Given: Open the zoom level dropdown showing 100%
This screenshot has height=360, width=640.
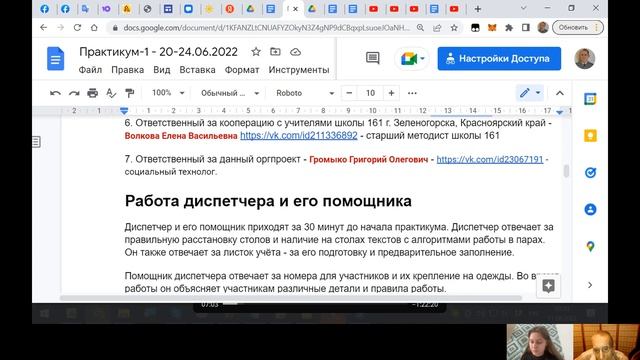Looking at the screenshot, I should (168, 93).
